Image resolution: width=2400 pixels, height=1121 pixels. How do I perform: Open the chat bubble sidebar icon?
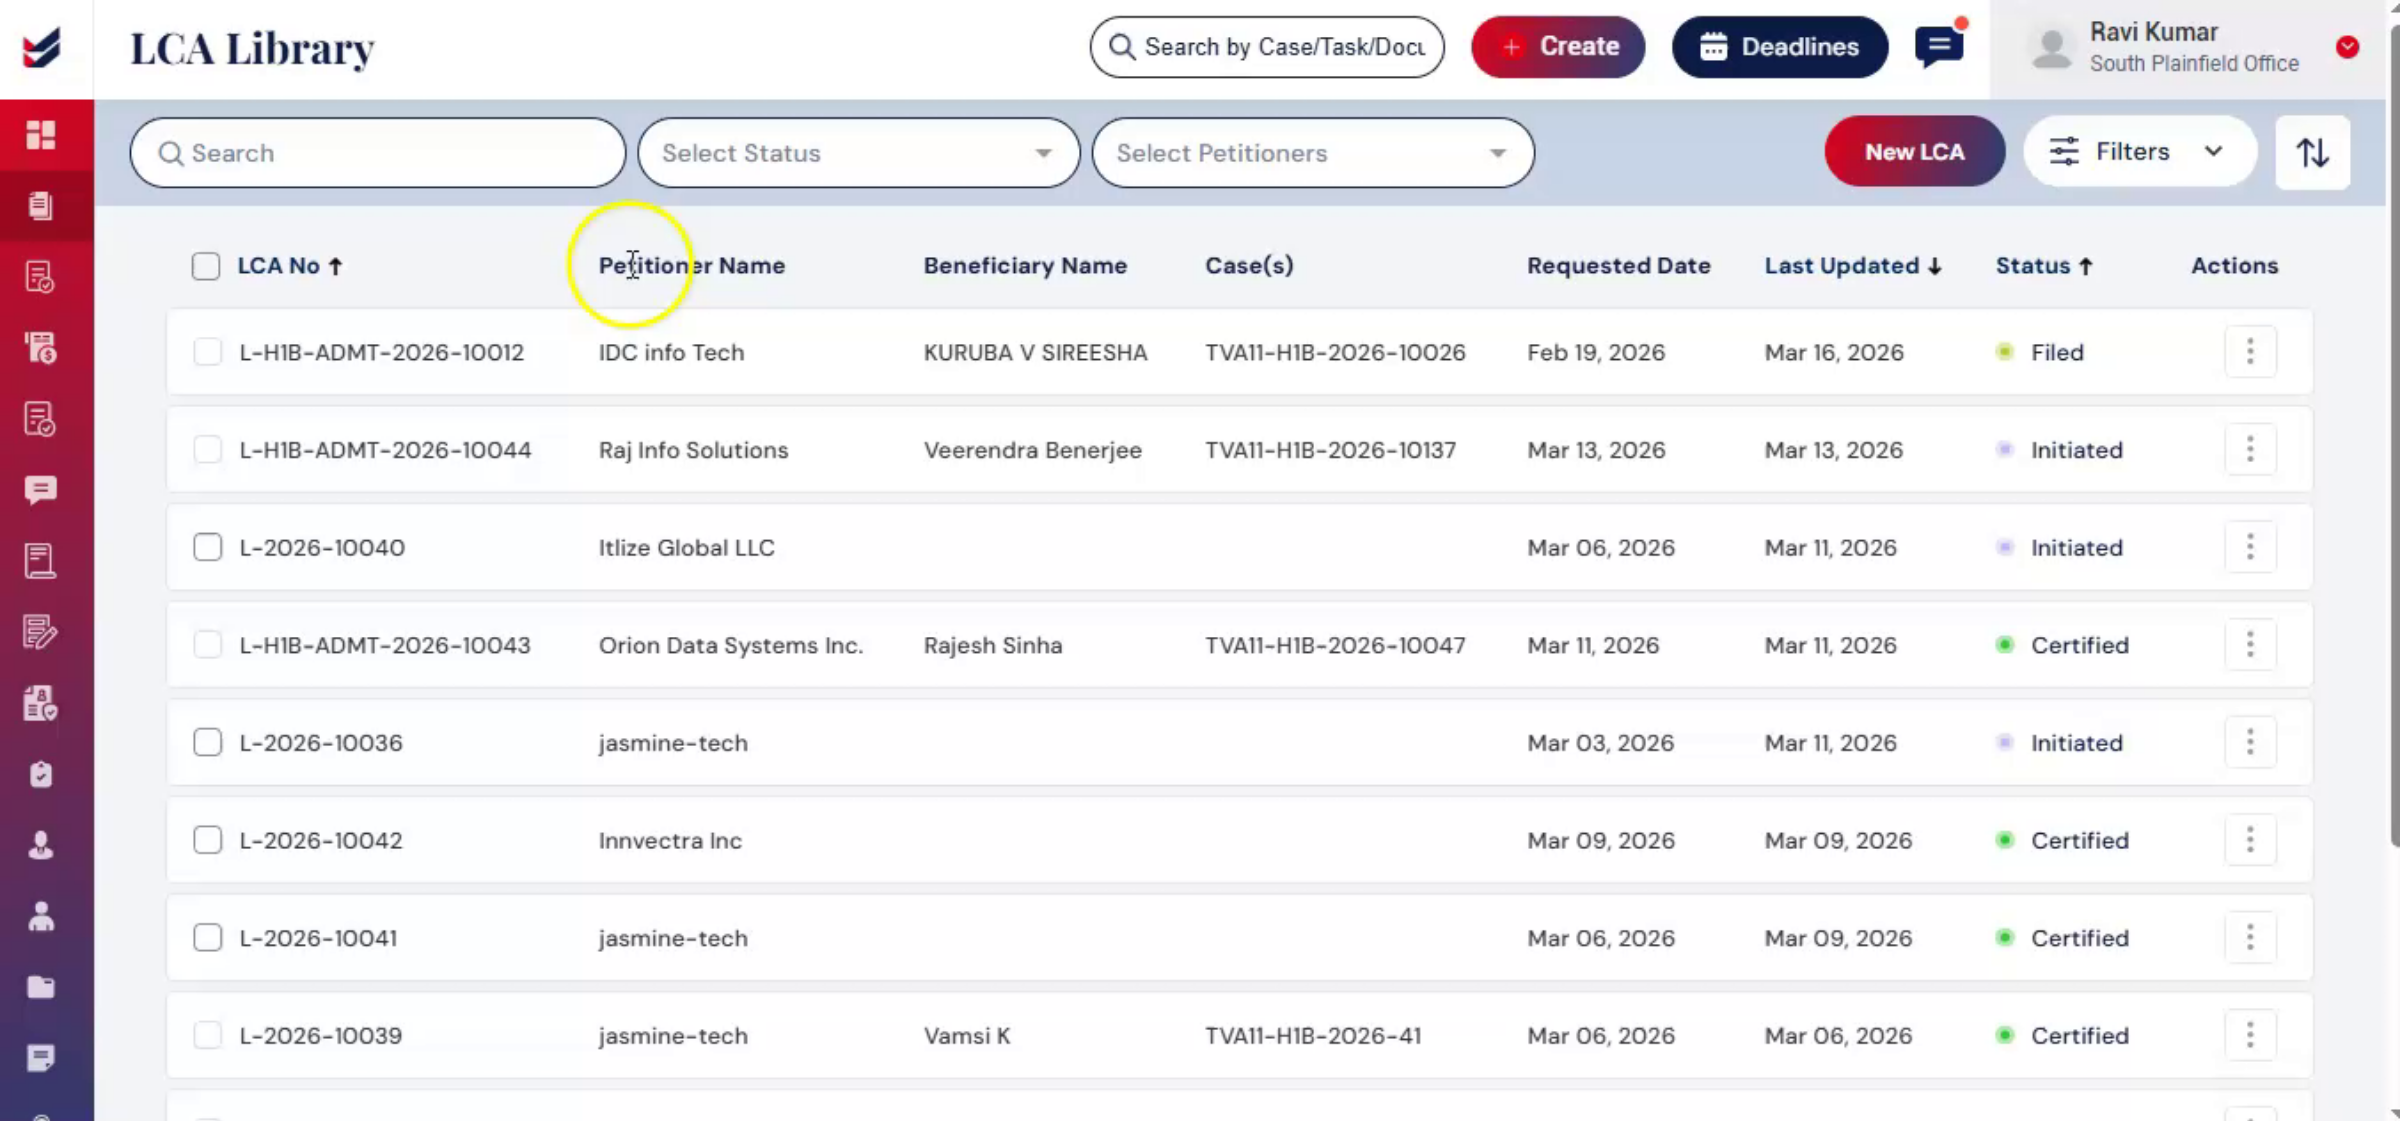pos(41,490)
